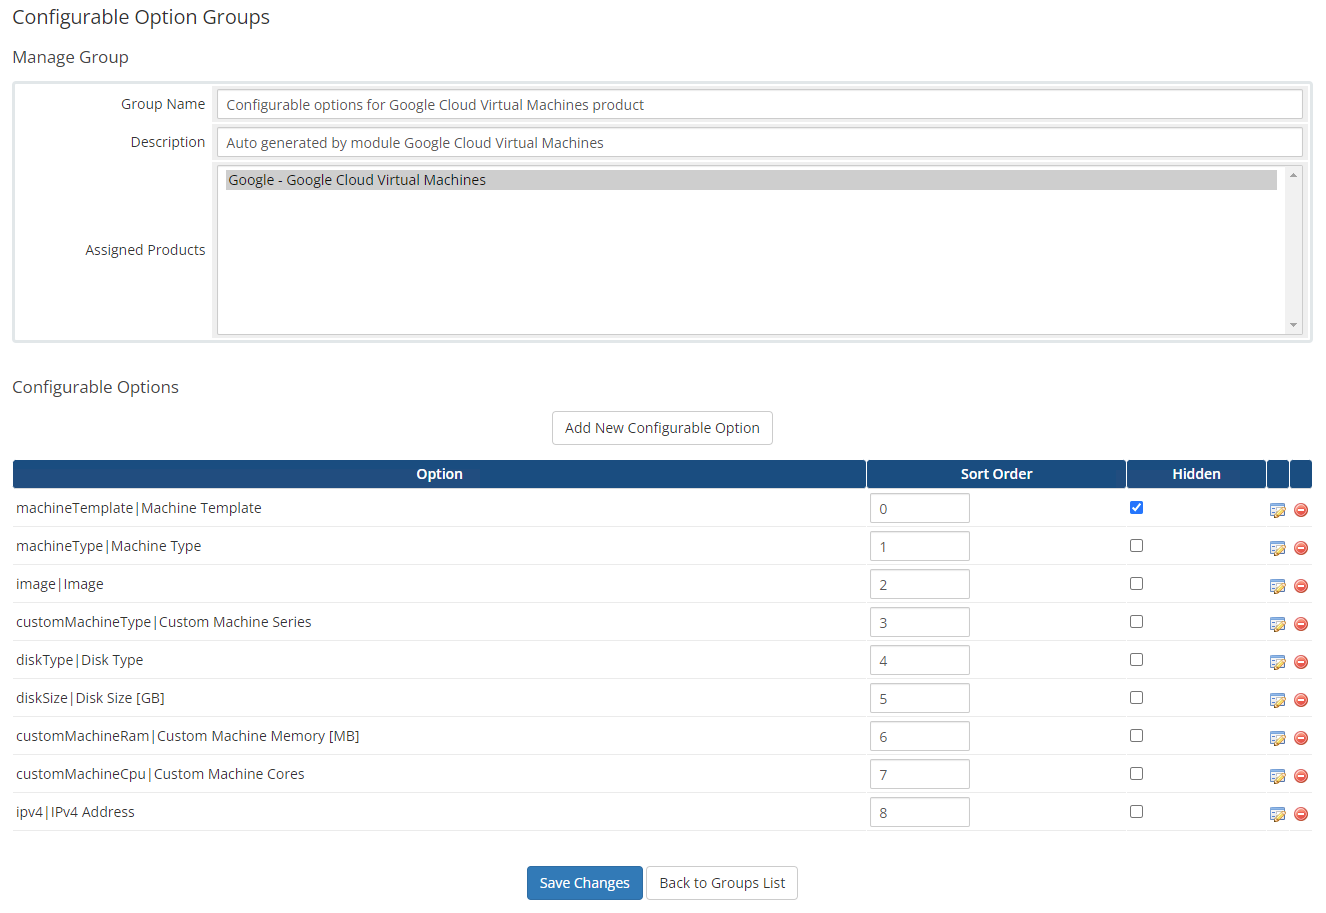This screenshot has width=1326, height=913.
Task: Click Save Changes button
Action: pyautogui.click(x=584, y=883)
